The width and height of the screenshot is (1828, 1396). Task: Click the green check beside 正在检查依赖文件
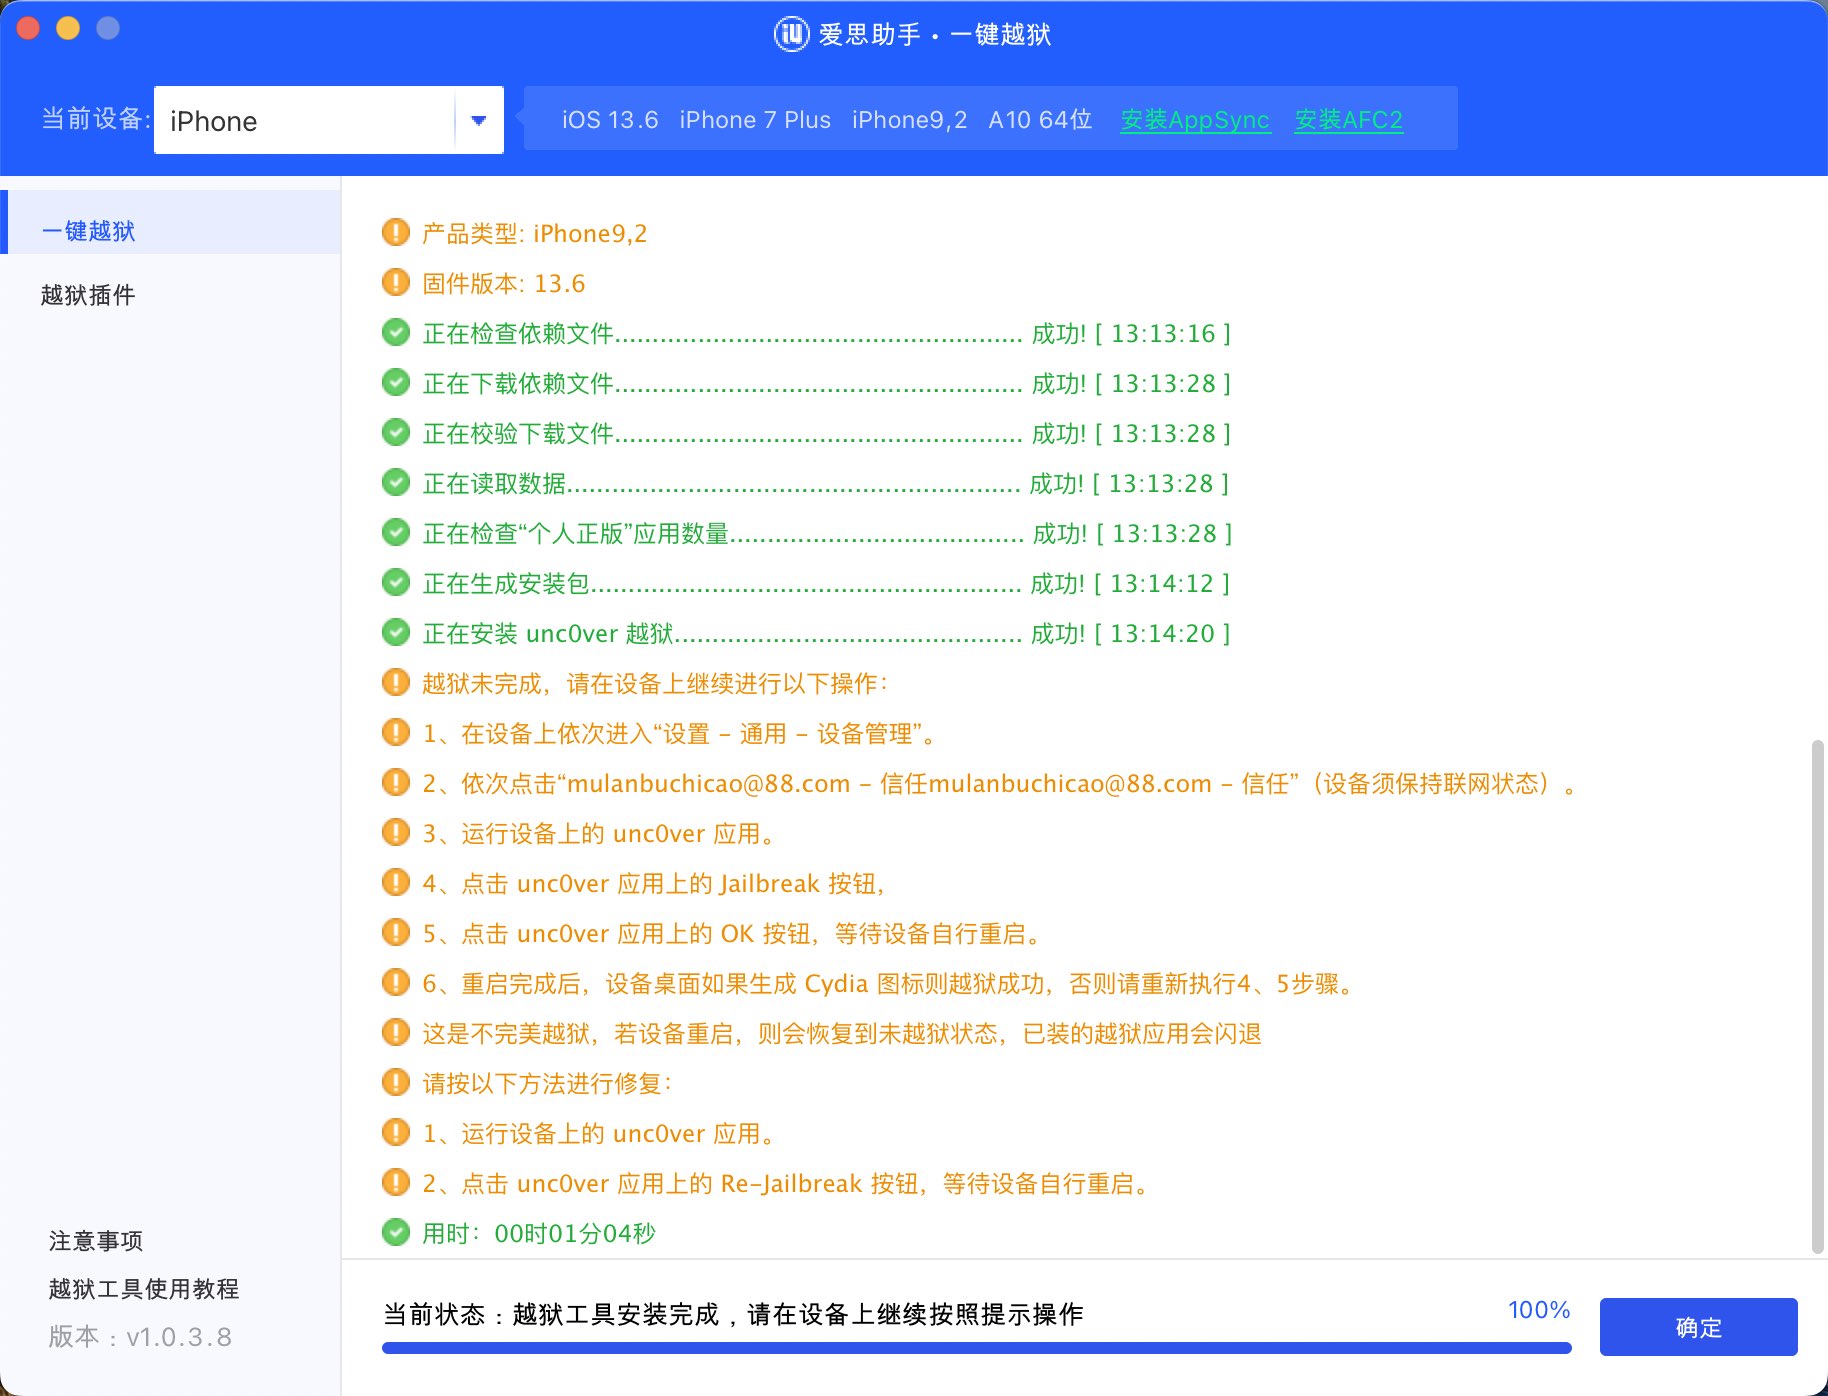(x=396, y=332)
